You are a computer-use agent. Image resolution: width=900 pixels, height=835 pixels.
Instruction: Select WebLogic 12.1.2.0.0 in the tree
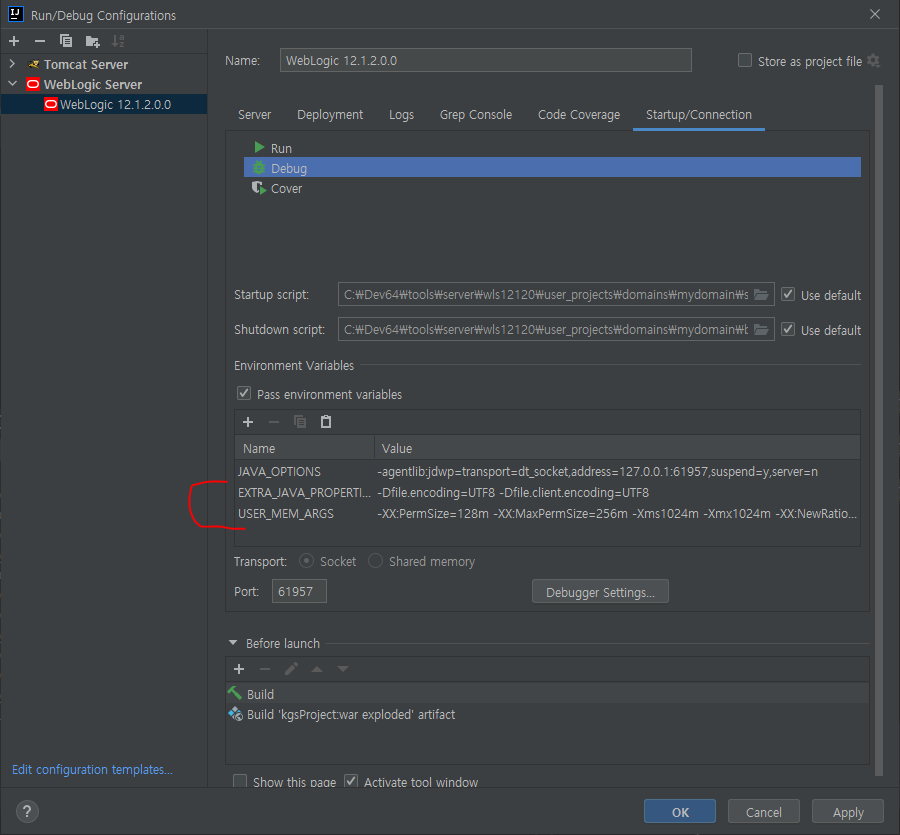click(x=104, y=104)
